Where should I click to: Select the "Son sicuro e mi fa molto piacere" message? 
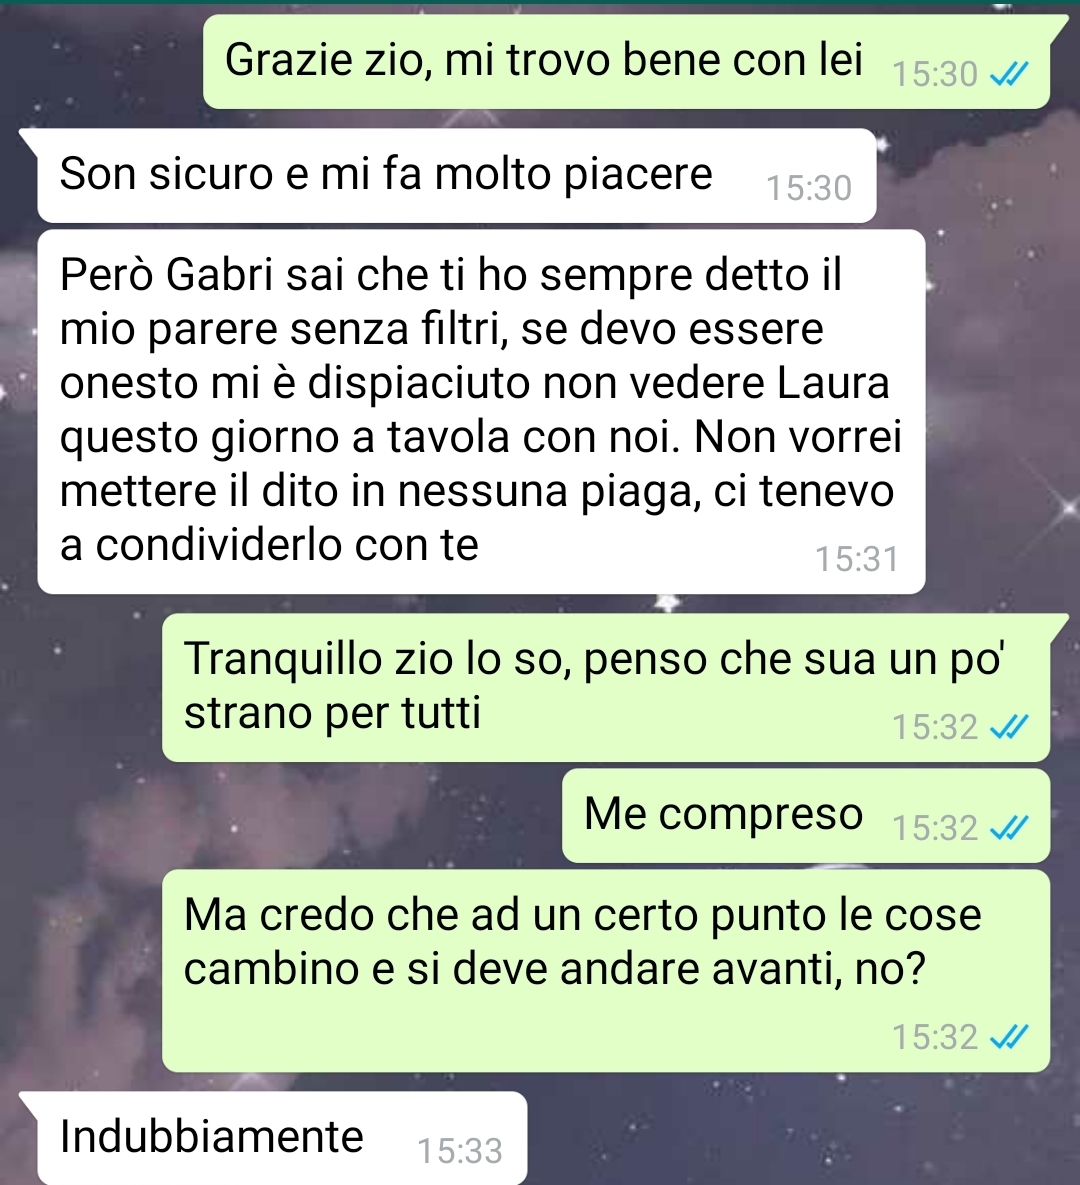point(456,175)
